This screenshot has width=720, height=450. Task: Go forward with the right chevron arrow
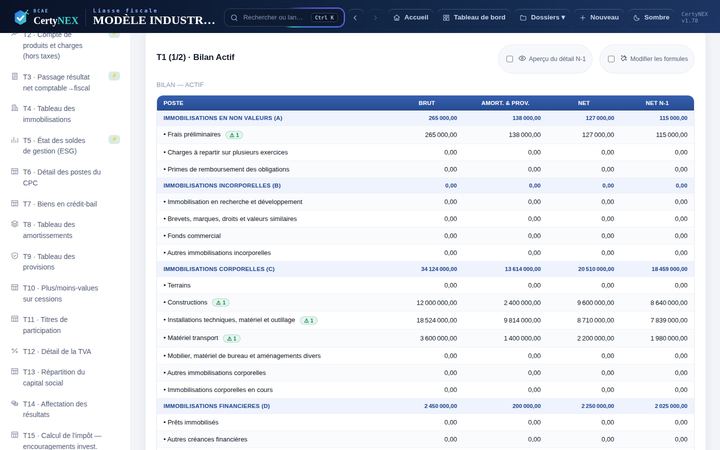point(375,17)
